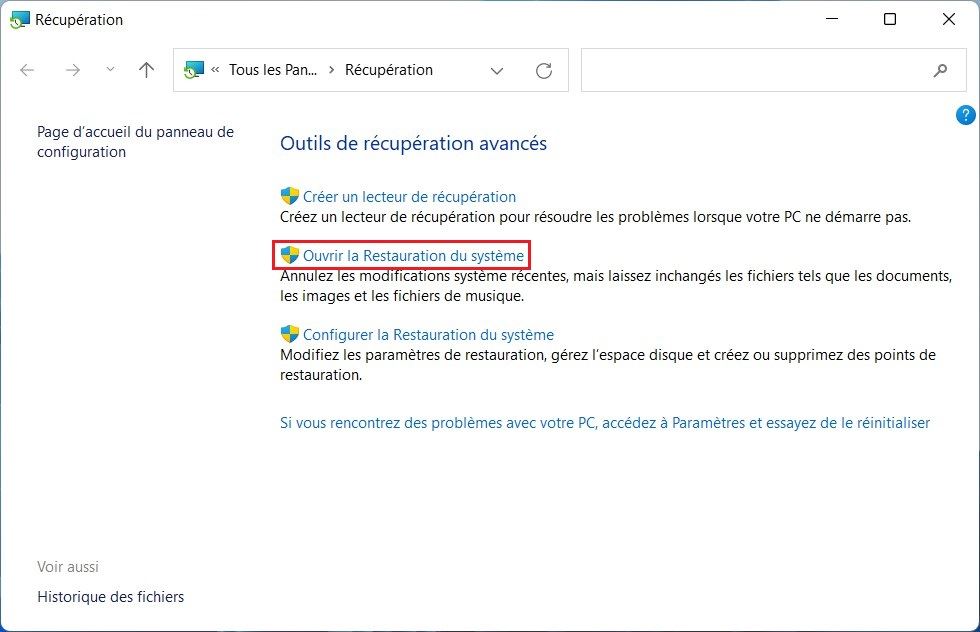Select the Tous les Pan… breadcrumb item
Viewport: 980px width, 632px height.
272,70
